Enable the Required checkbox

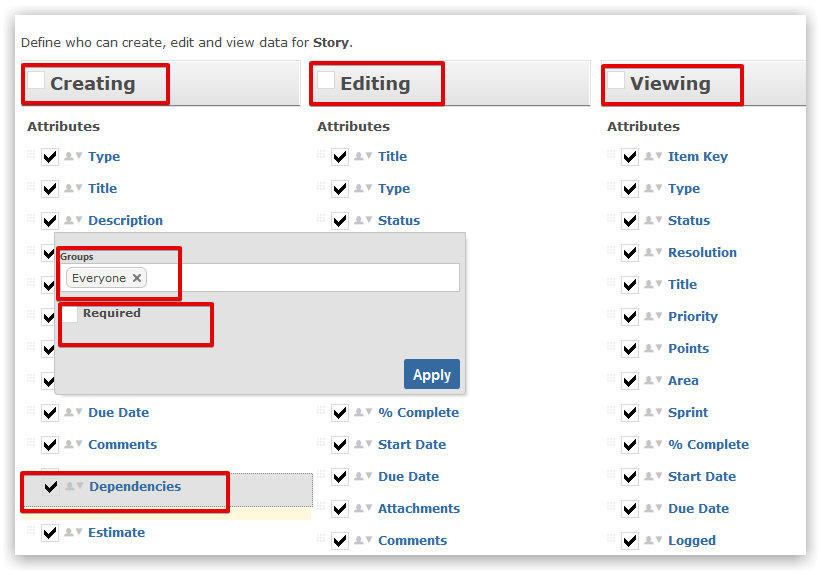[x=71, y=314]
